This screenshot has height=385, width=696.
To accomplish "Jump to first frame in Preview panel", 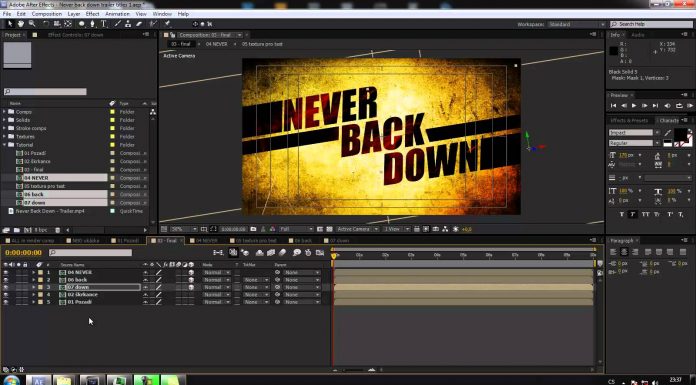I will (613, 106).
